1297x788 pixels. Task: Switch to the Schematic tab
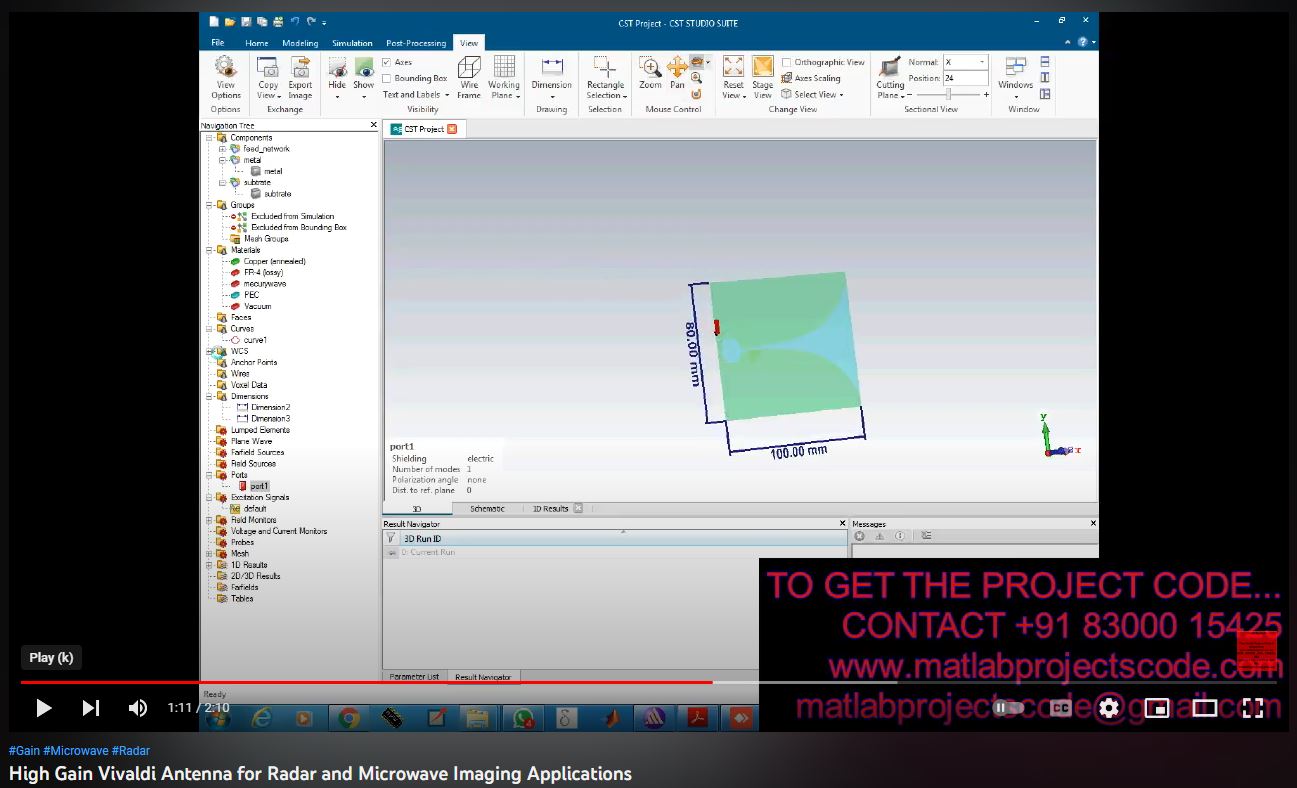487,509
